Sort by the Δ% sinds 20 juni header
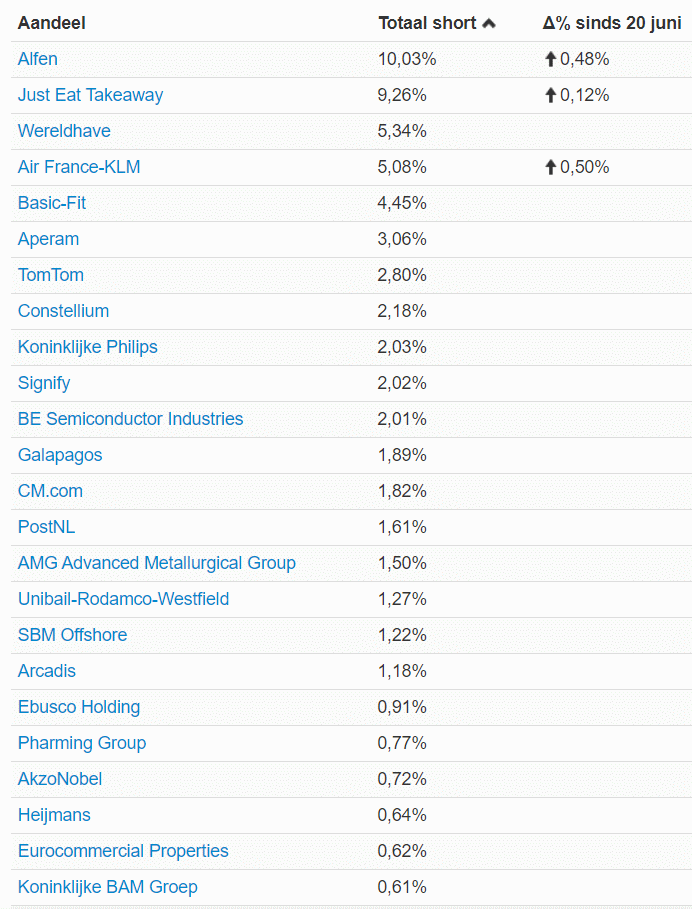 (x=612, y=23)
